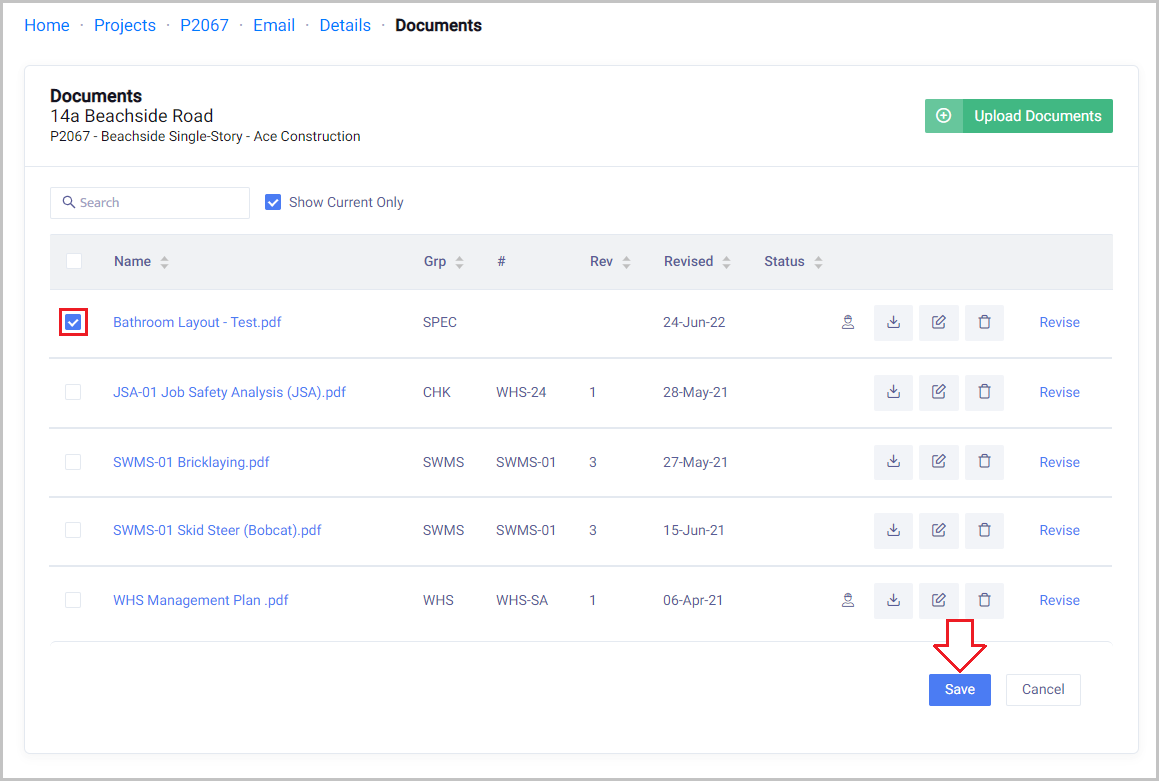1159x781 pixels.
Task: Download the Bathroom Layout - Test.pdf file
Action: (893, 323)
